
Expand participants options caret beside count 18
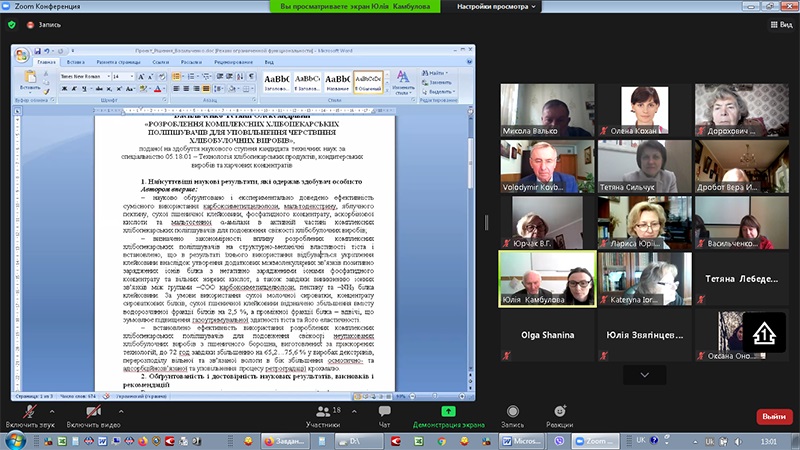click(x=354, y=411)
